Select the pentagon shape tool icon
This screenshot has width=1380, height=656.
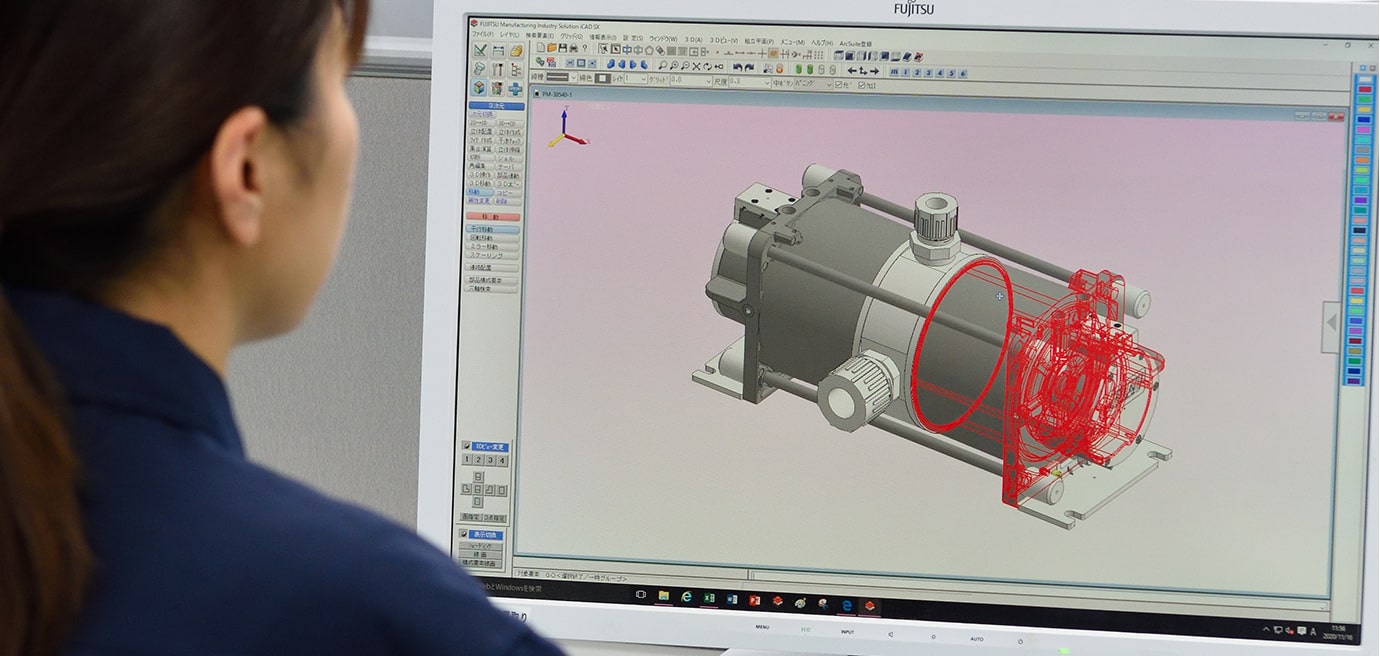pyautogui.click(x=649, y=49)
